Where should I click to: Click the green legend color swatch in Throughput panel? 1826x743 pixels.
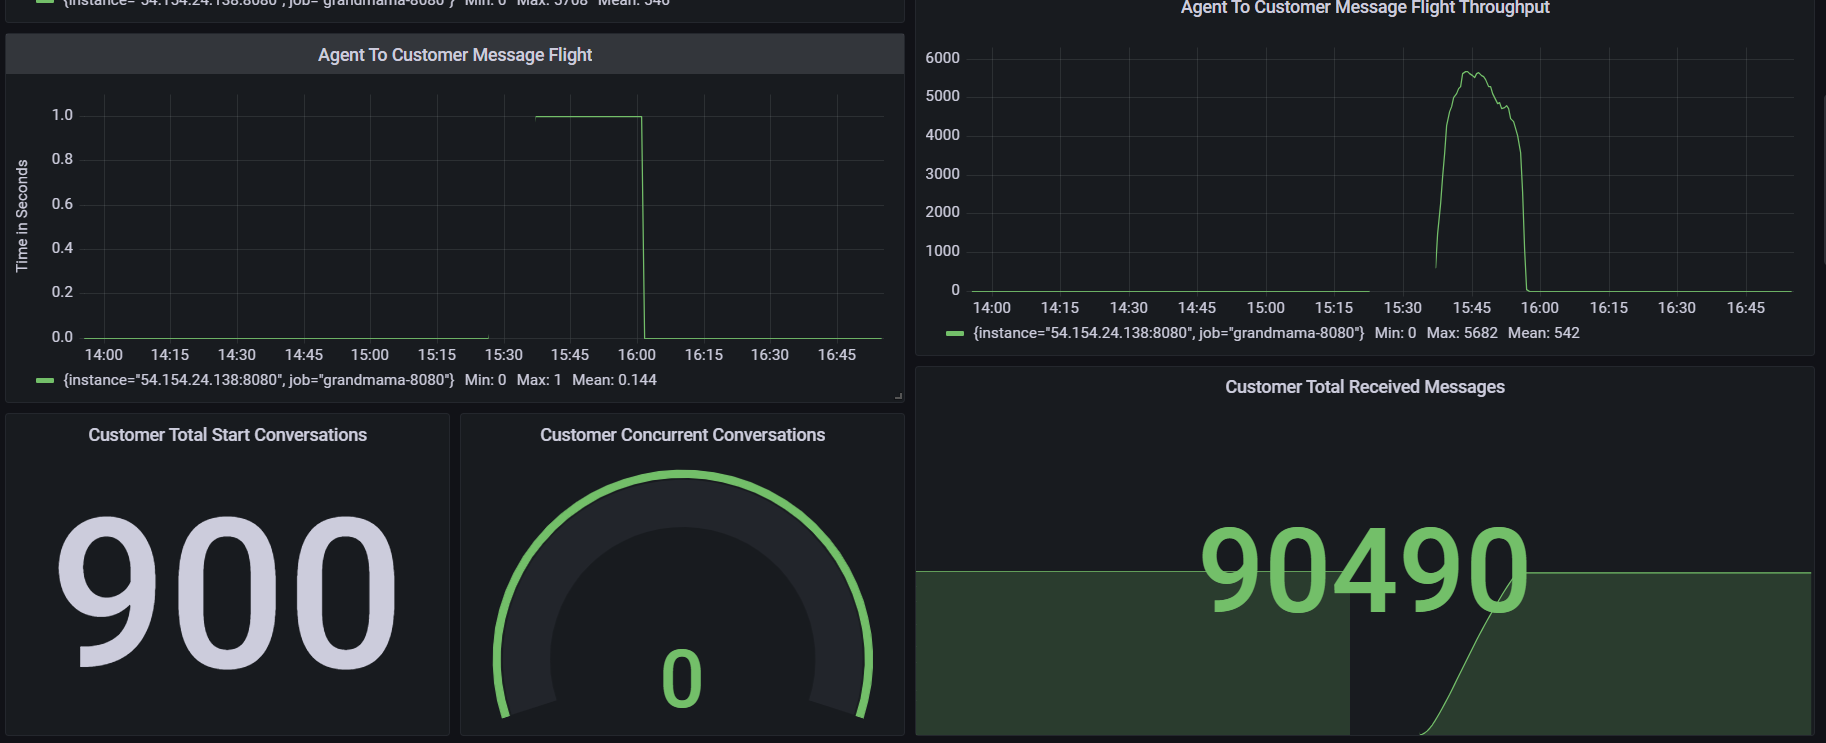coord(954,334)
